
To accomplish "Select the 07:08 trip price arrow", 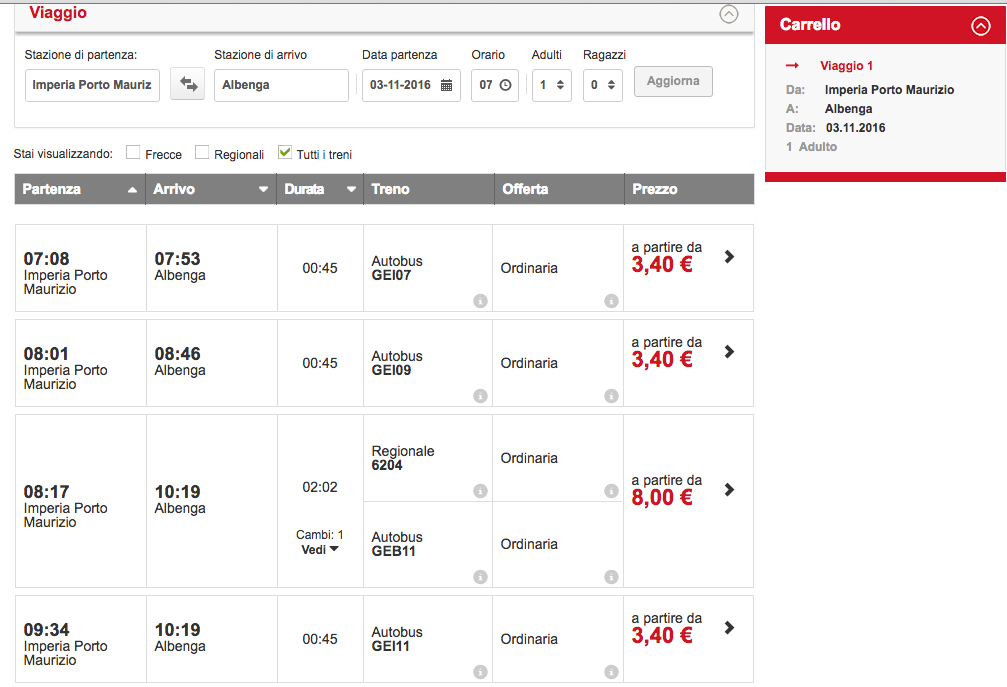I will tap(729, 257).
